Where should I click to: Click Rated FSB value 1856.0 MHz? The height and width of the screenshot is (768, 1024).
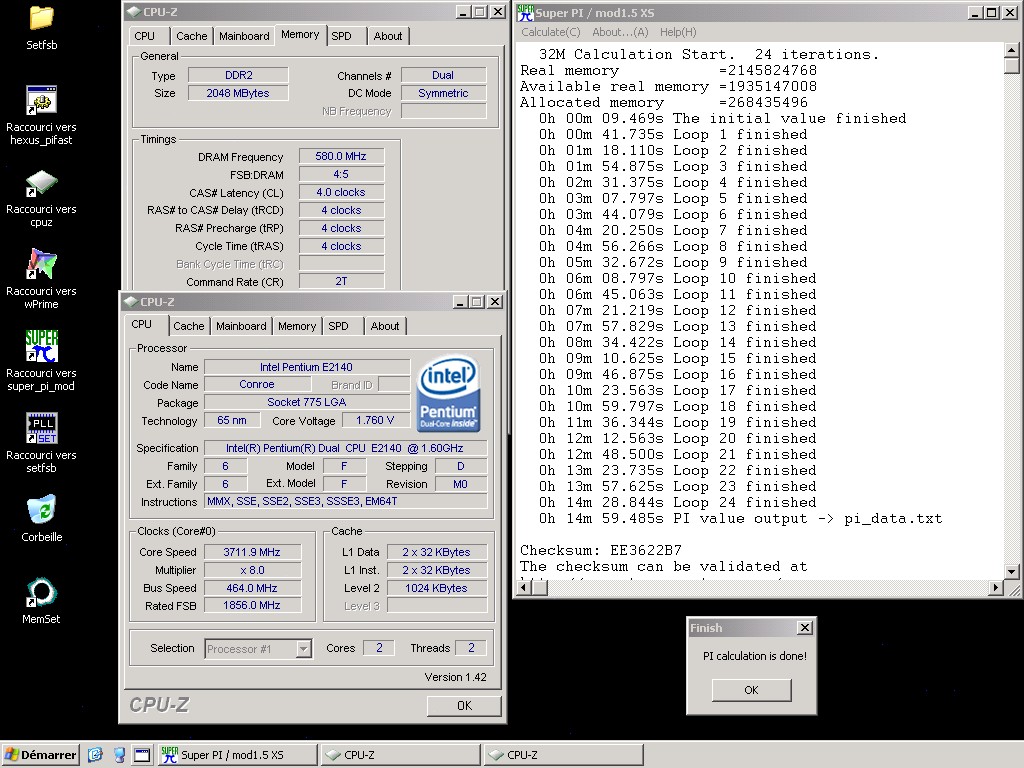(x=252, y=605)
